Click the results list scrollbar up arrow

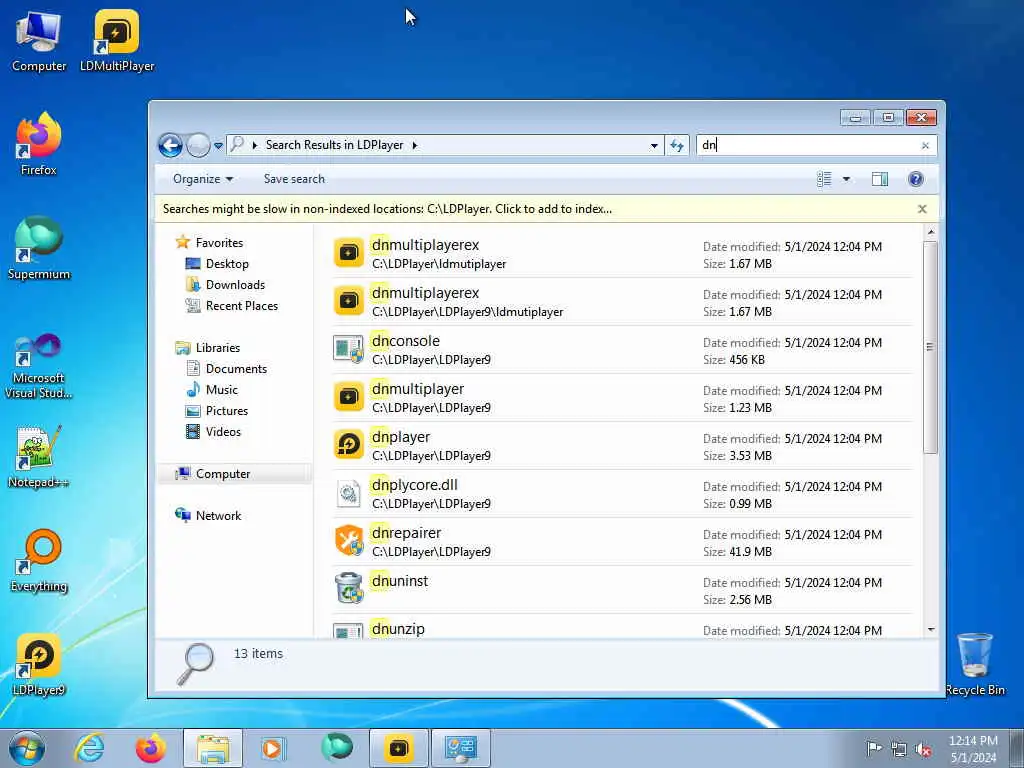tap(931, 232)
